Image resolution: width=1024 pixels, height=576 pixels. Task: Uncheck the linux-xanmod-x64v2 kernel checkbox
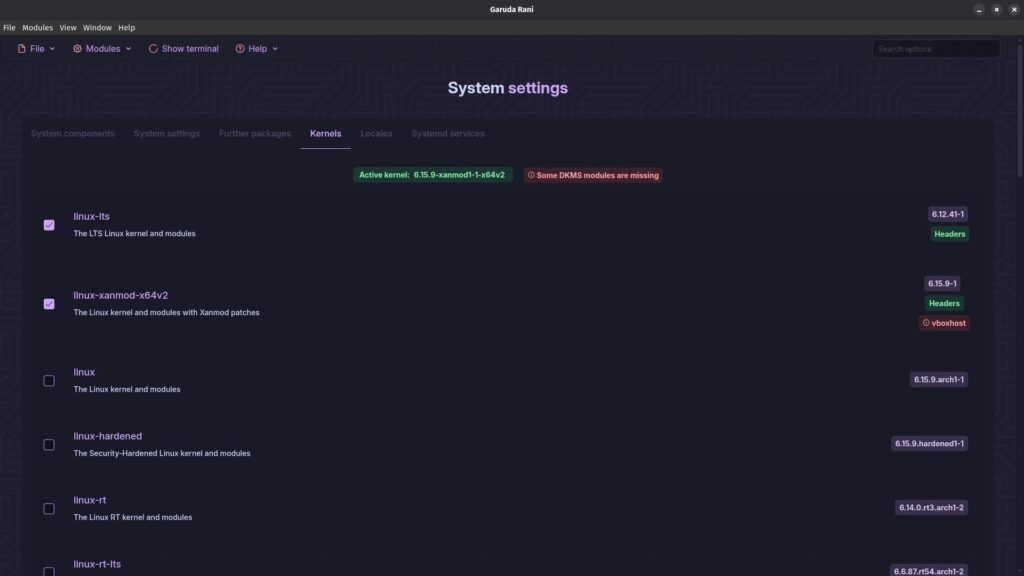click(49, 304)
